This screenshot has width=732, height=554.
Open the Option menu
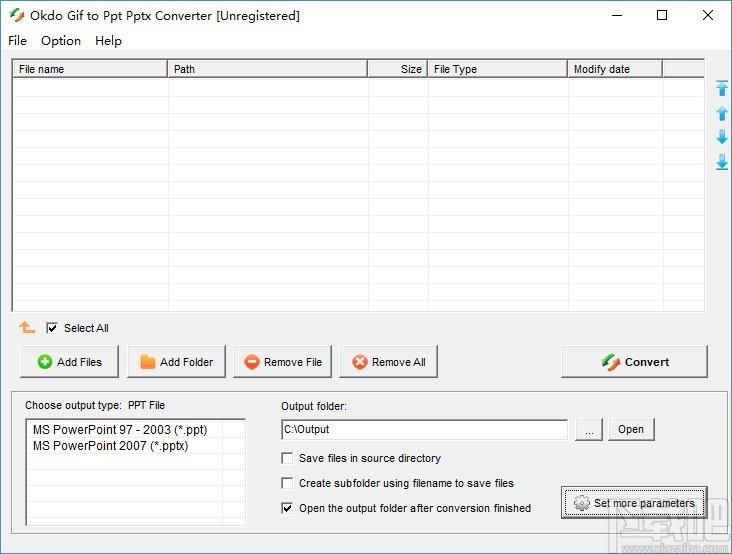[61, 41]
